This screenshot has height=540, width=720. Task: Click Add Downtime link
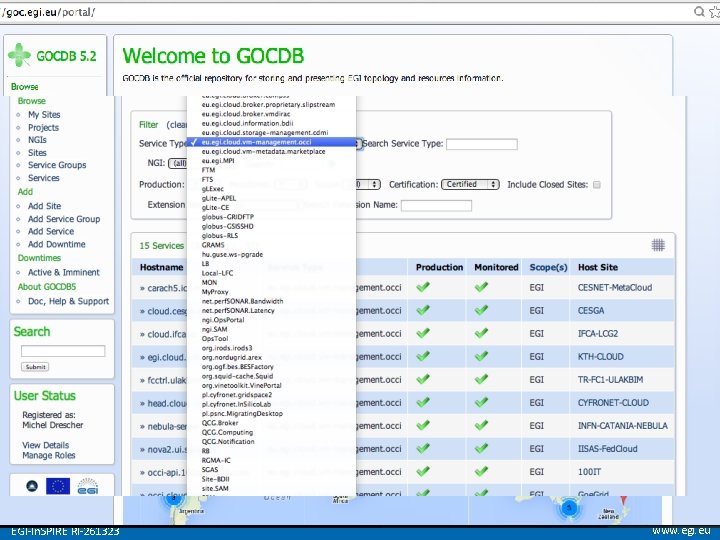[x=56, y=244]
